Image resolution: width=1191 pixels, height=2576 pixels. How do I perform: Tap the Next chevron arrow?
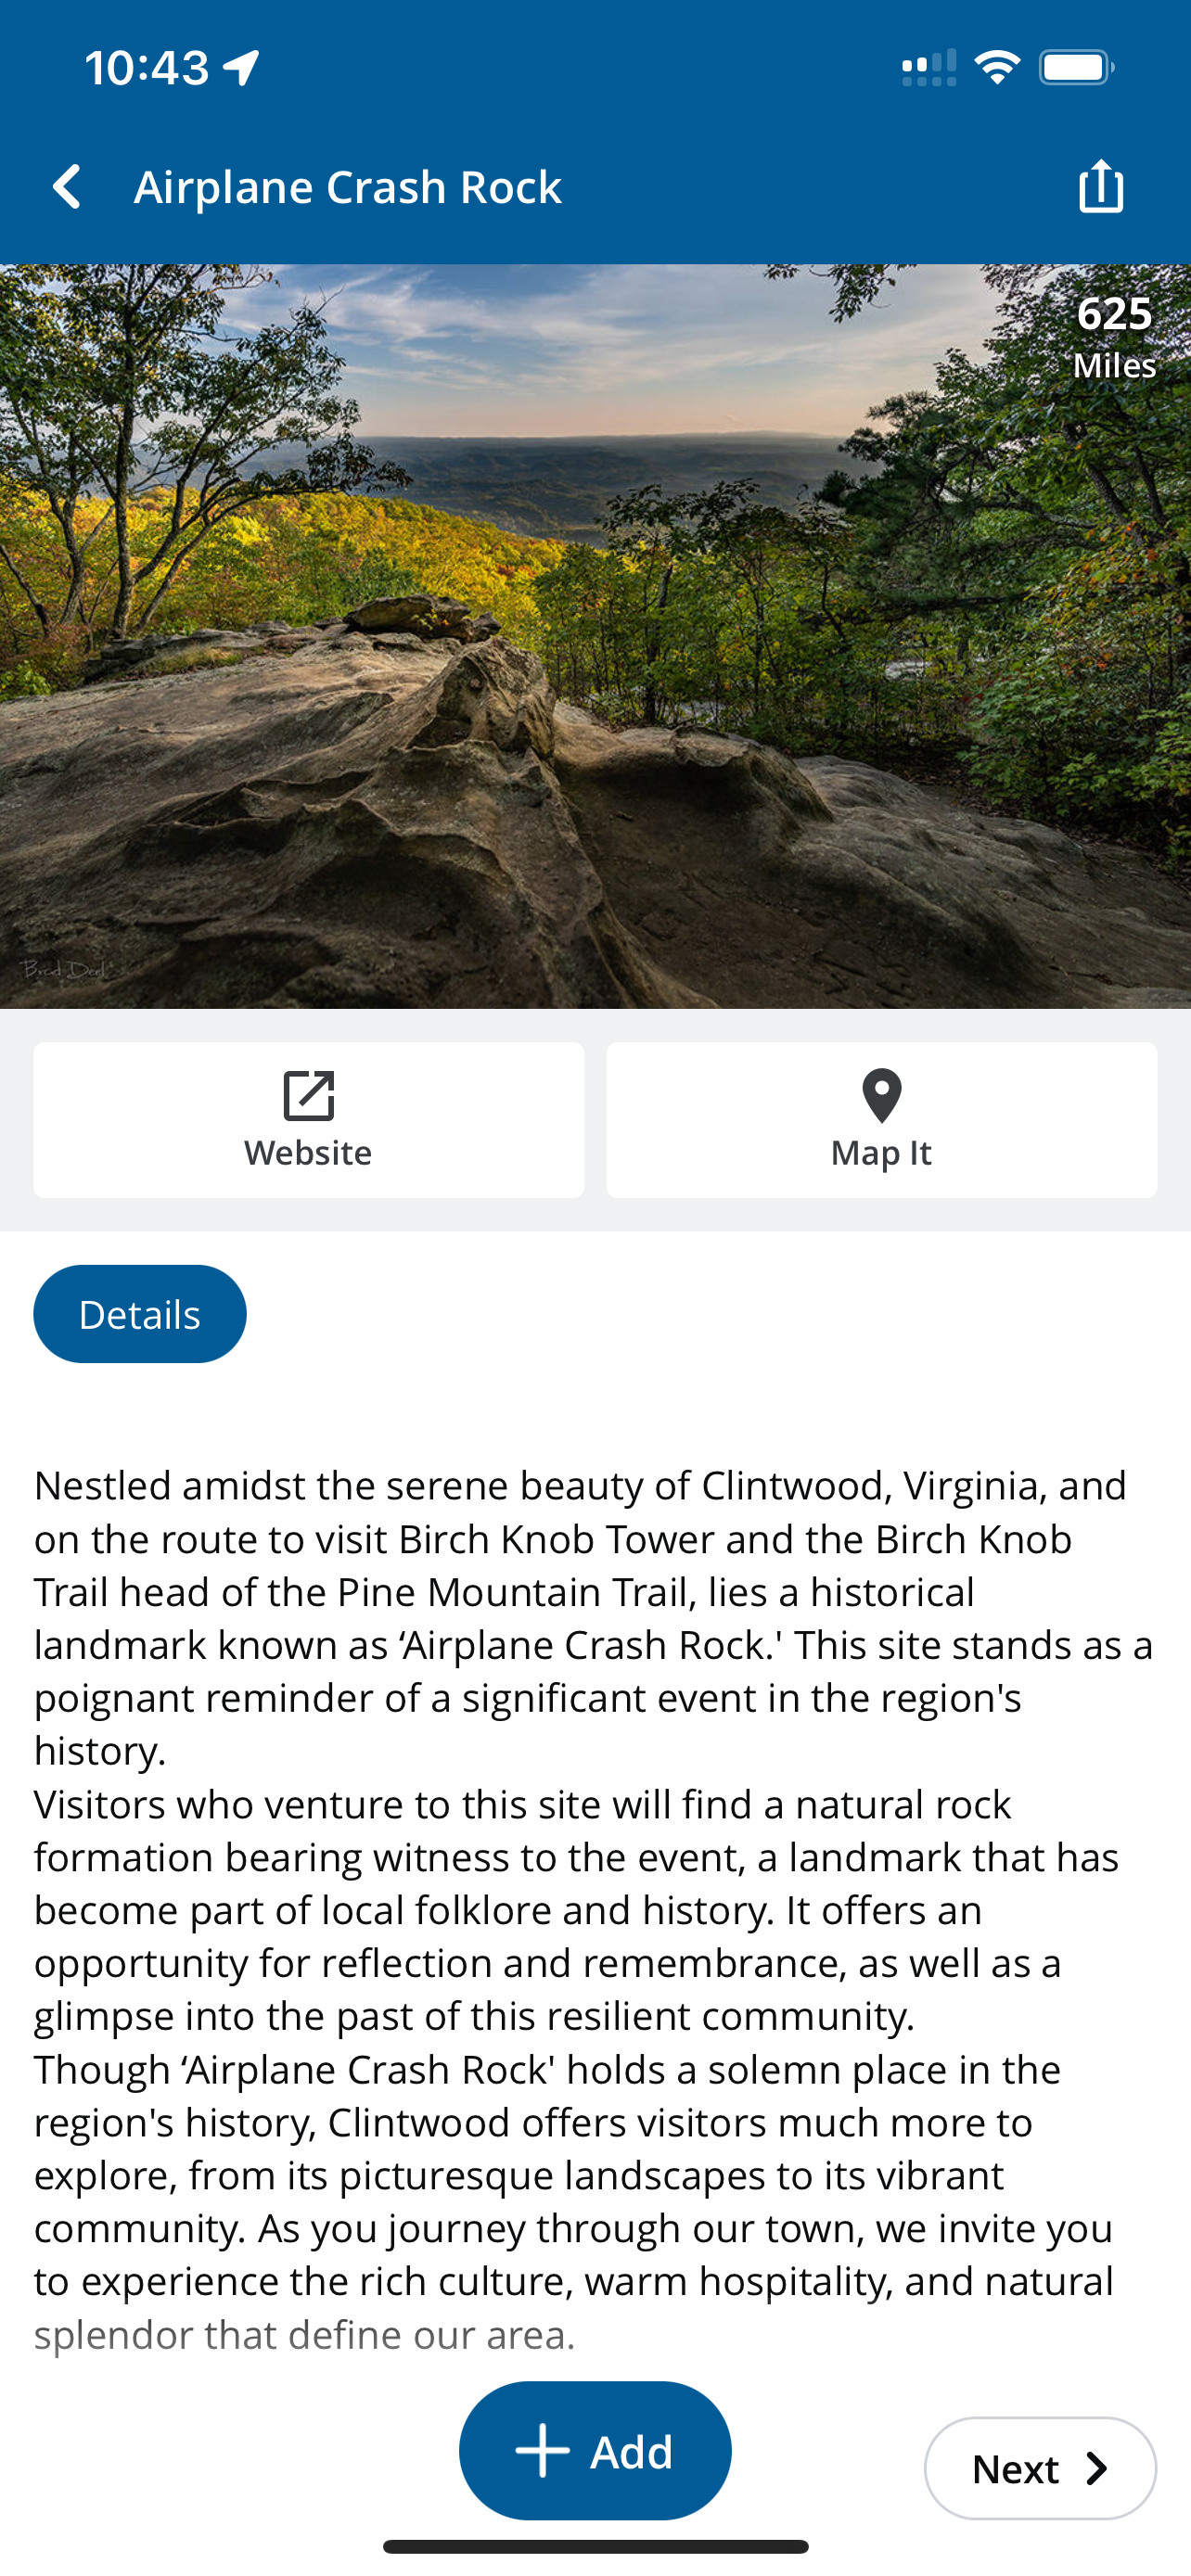coord(1097,2468)
